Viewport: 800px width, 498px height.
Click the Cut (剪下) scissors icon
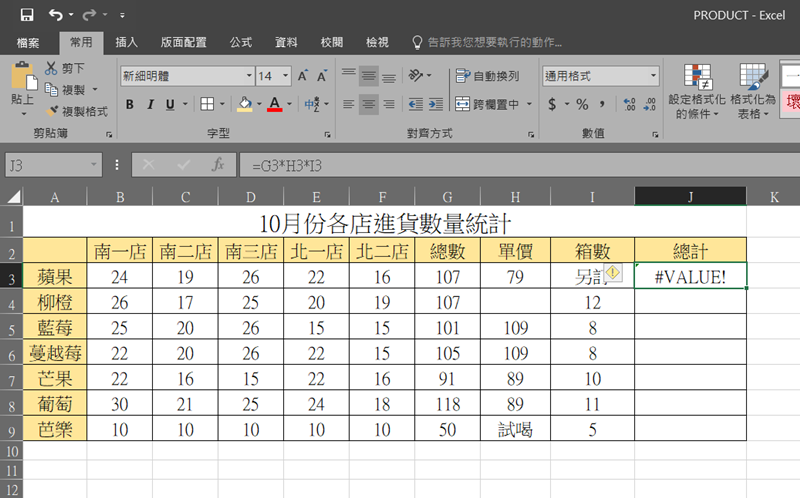pyautogui.click(x=52, y=68)
